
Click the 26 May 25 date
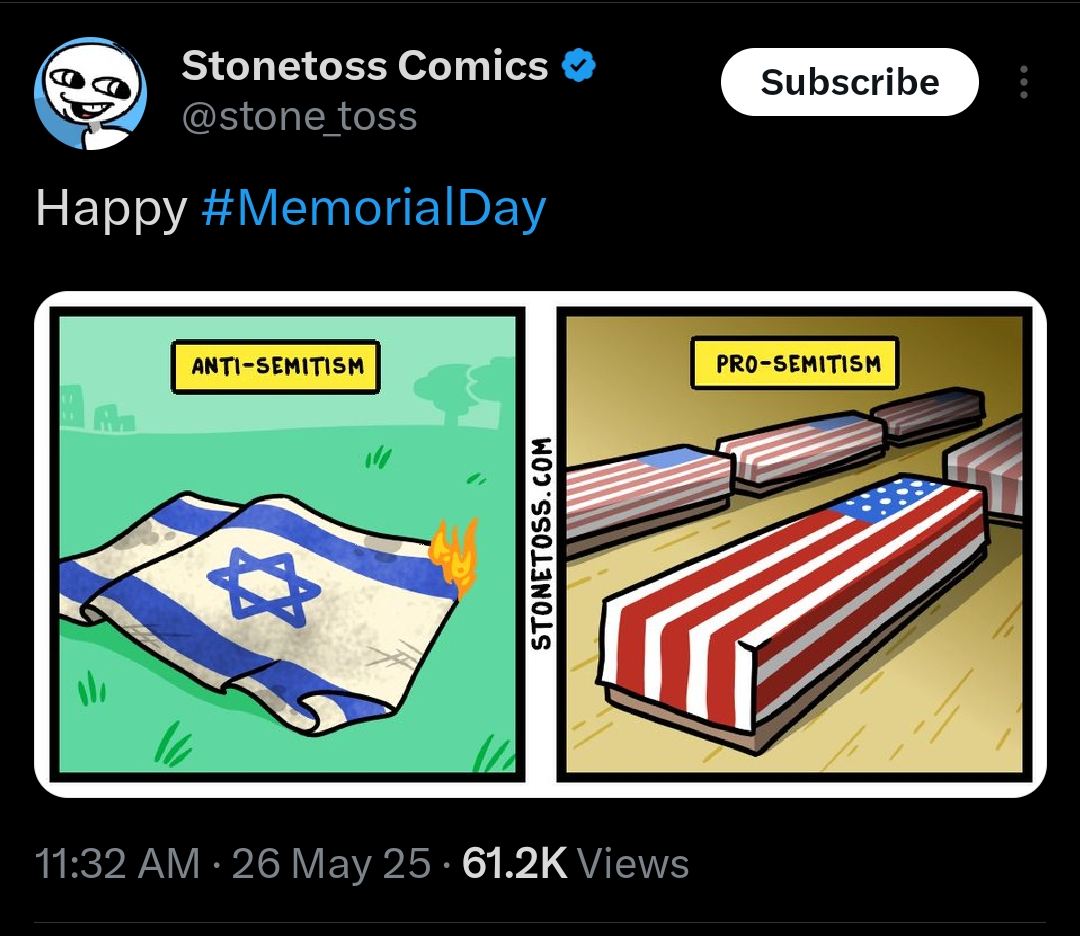click(331, 863)
